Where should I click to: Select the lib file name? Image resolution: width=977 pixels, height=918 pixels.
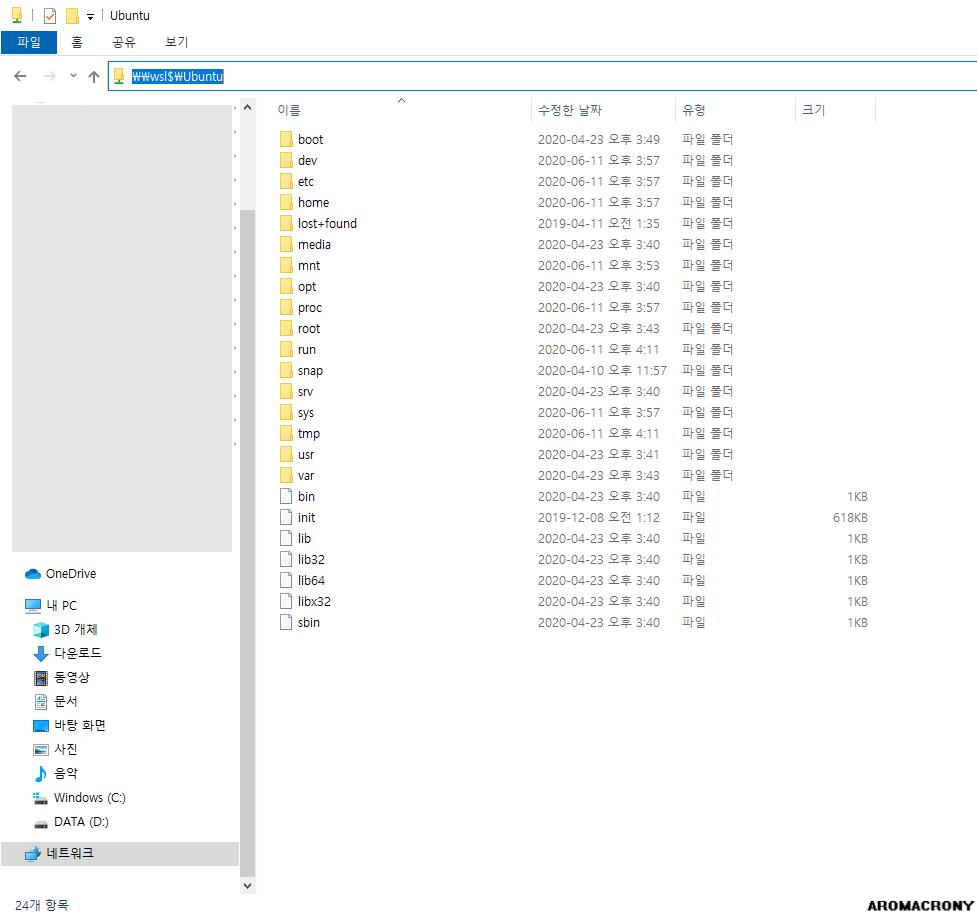304,538
